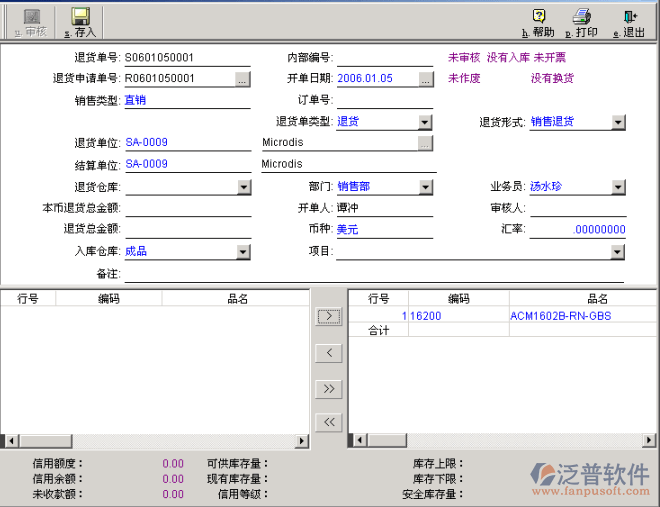Click browse button beside 退货单位 Microdis field
Viewport: 660px width, 507px height.
pyautogui.click(x=425, y=143)
